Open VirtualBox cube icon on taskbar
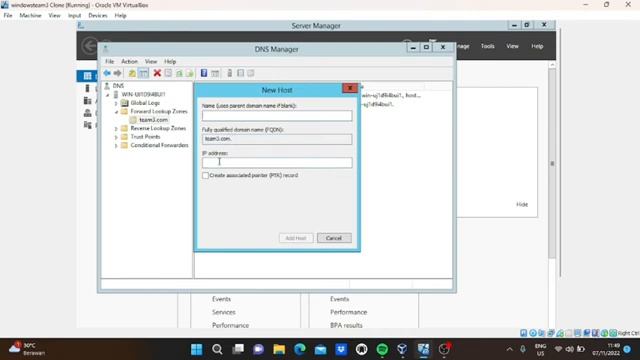This screenshot has width=640, height=360. pos(402,349)
